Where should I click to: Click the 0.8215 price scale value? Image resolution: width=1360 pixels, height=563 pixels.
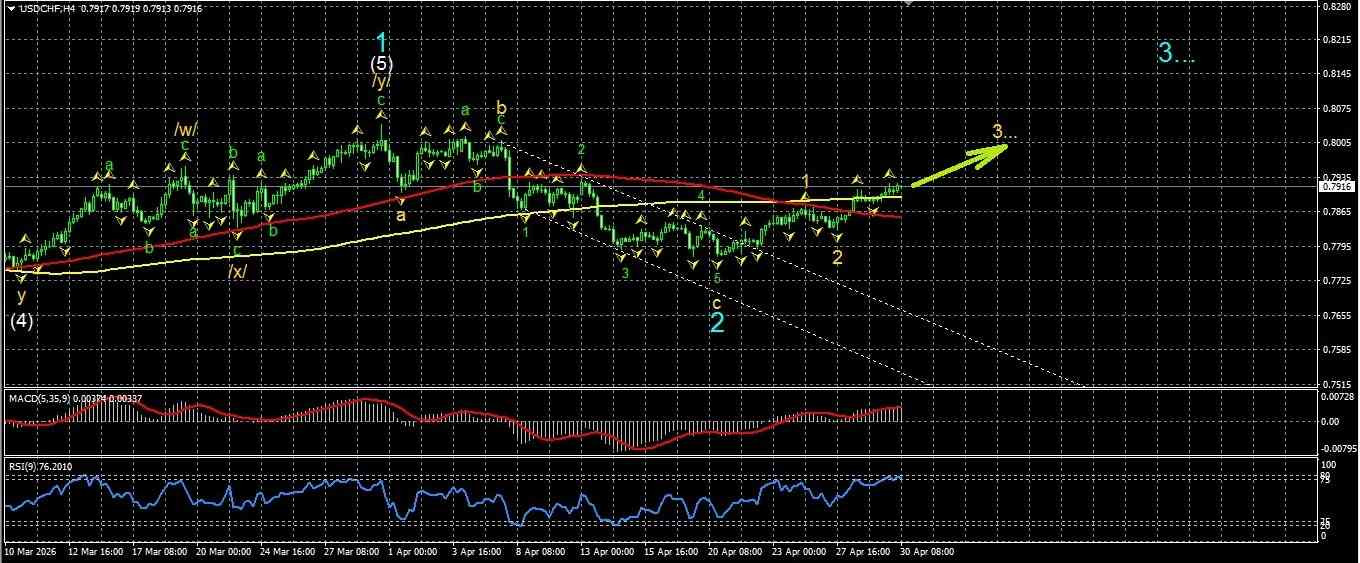coord(1335,40)
